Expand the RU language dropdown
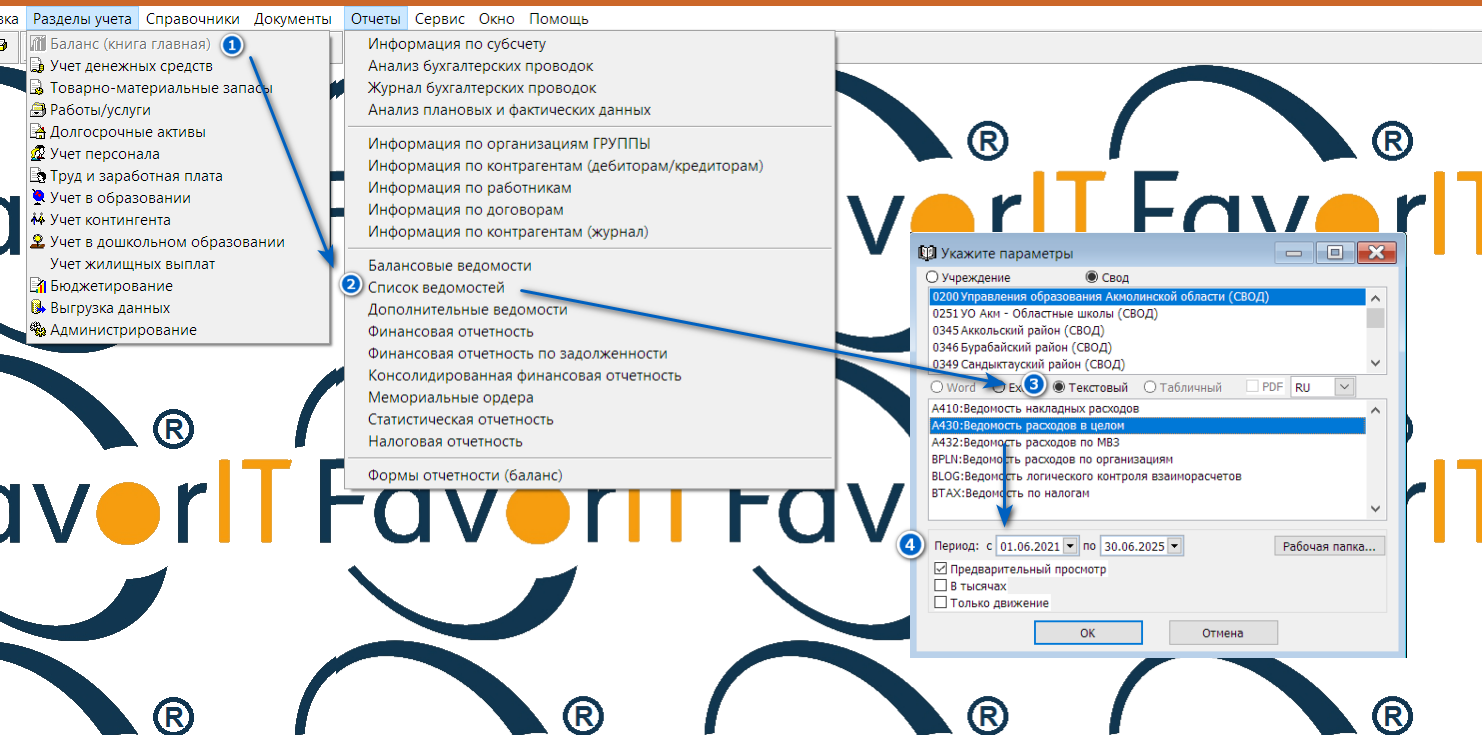The image size is (1482, 735). pyautogui.click(x=1344, y=387)
